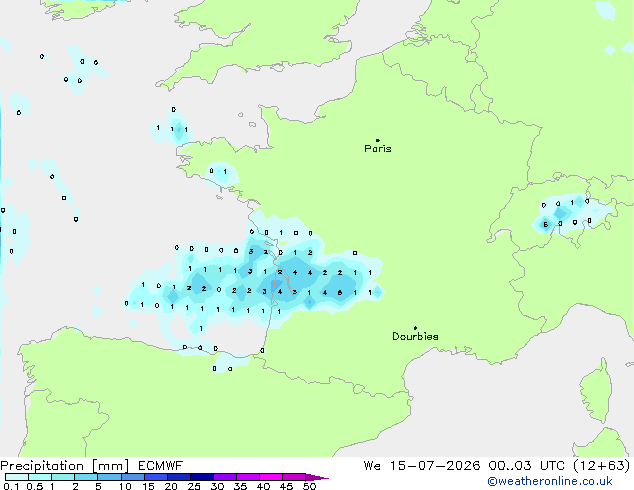The image size is (634, 490).
Task: Click the '25' legend scale value
Action: click(x=194, y=486)
